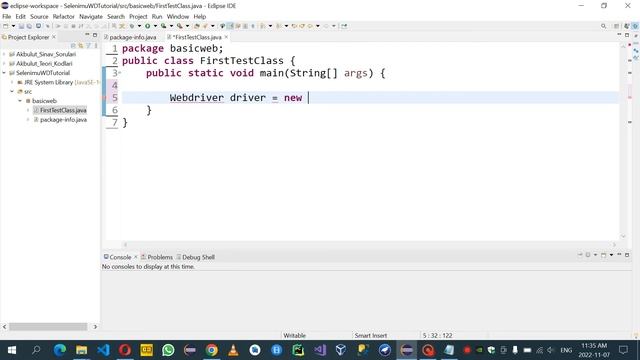Image resolution: width=640 pixels, height=360 pixels.
Task: Click in code editor after 'new' keyword
Action: click(x=308, y=98)
